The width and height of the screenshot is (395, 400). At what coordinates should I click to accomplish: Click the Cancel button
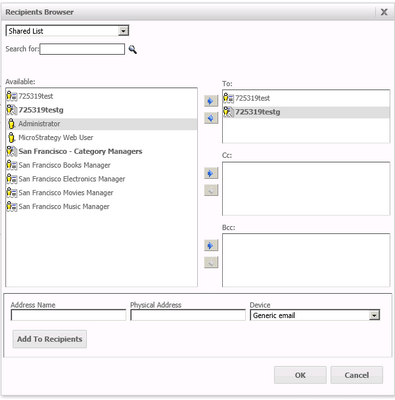(357, 375)
